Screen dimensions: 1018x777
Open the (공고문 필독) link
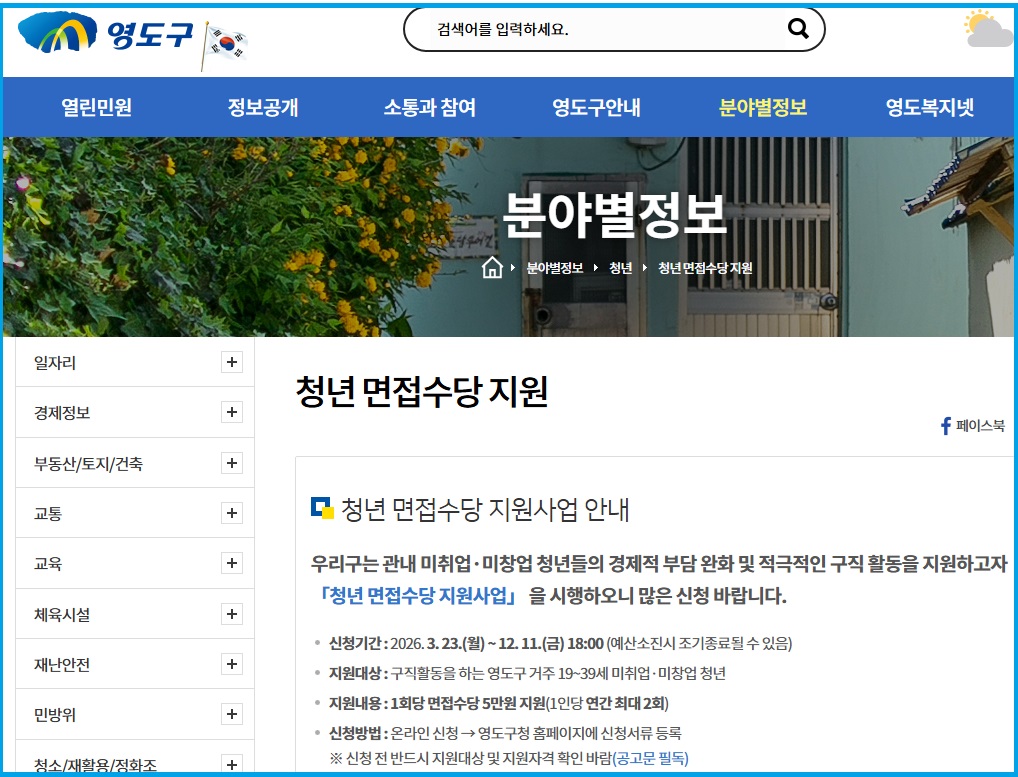(651, 758)
